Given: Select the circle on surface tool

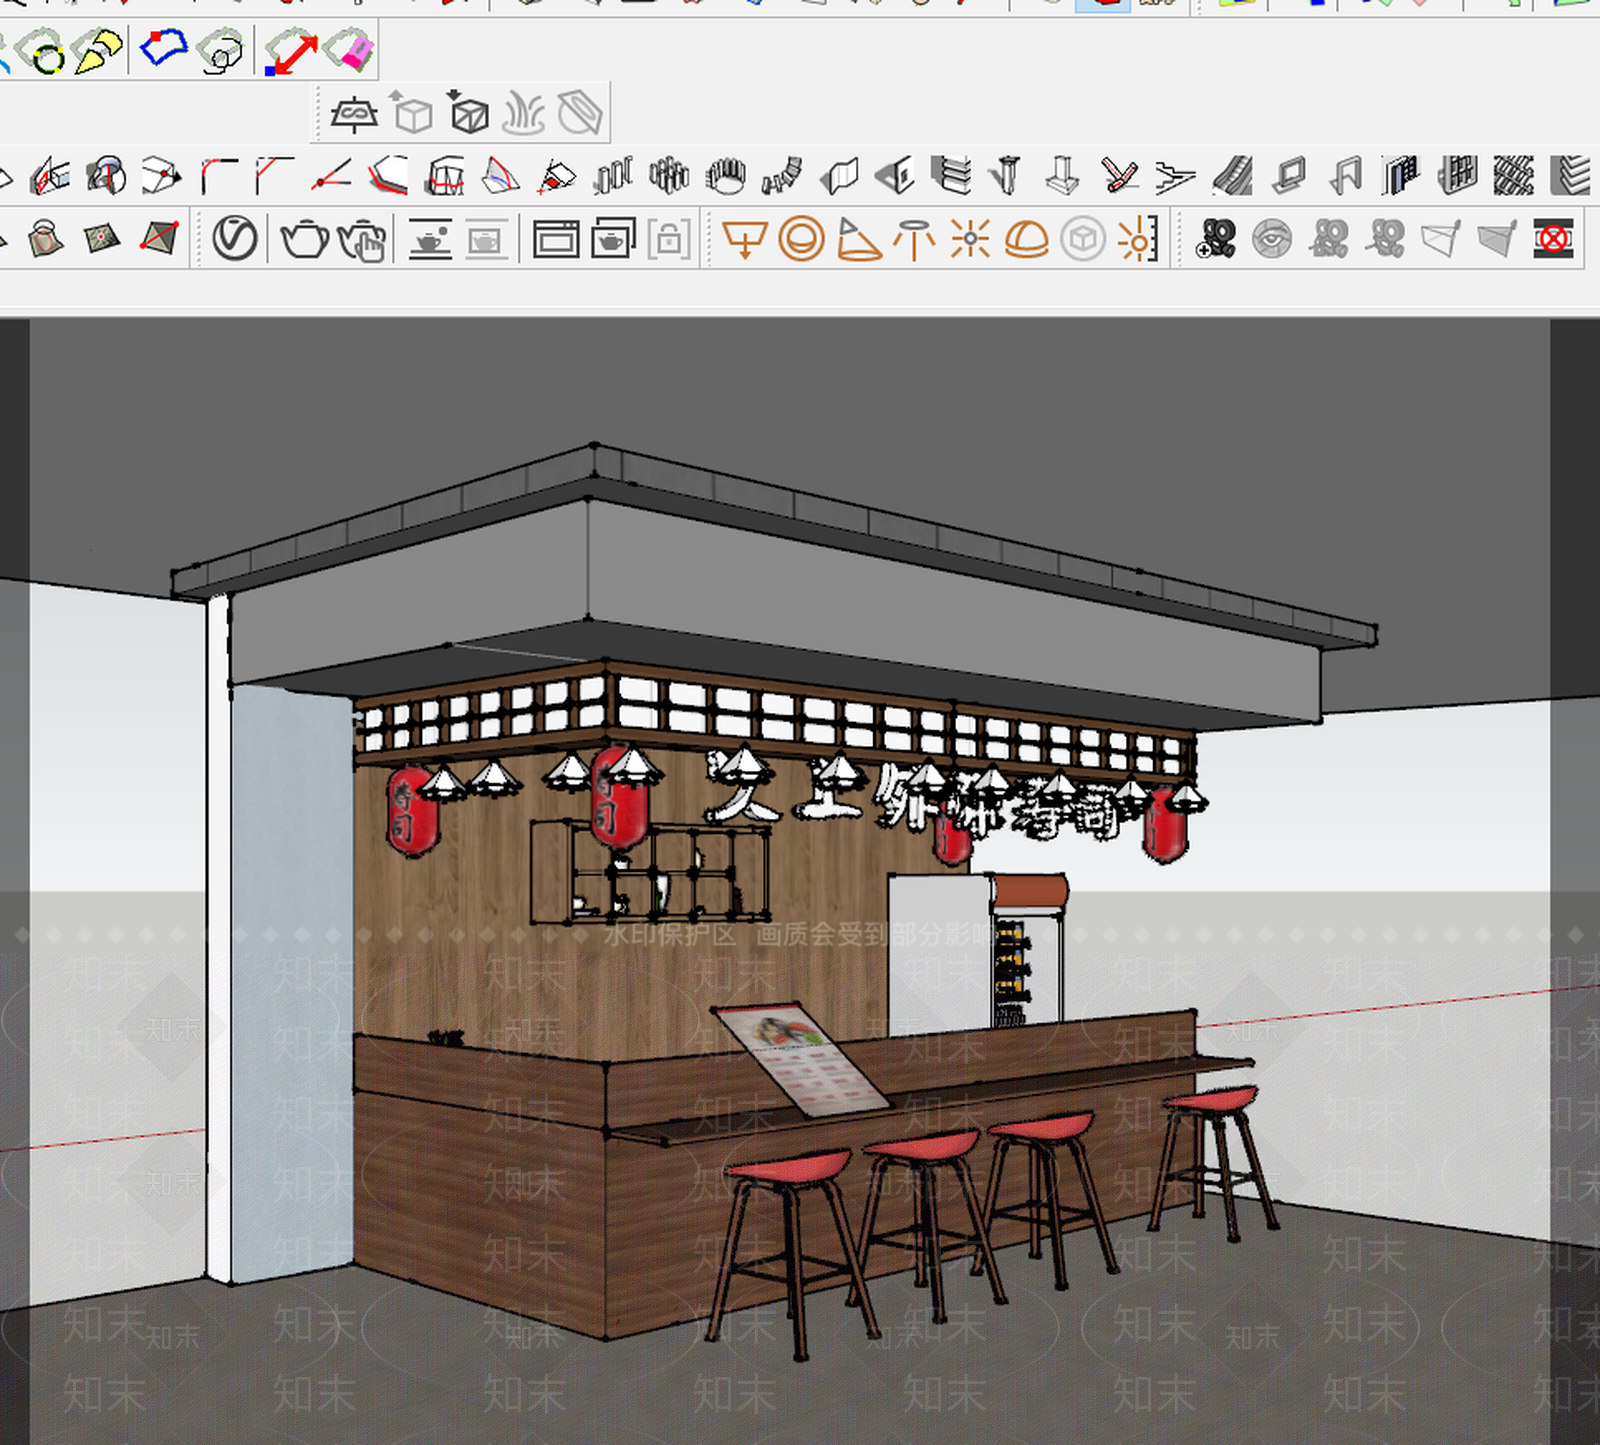Looking at the screenshot, I should point(40,51).
